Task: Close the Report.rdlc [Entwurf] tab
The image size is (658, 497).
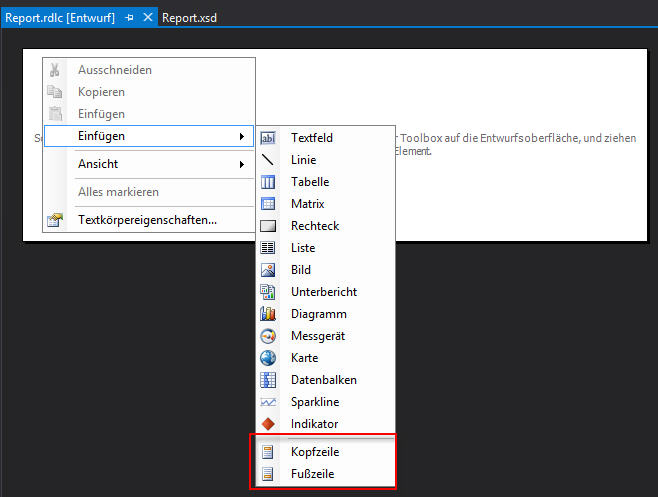Action: 148,18
